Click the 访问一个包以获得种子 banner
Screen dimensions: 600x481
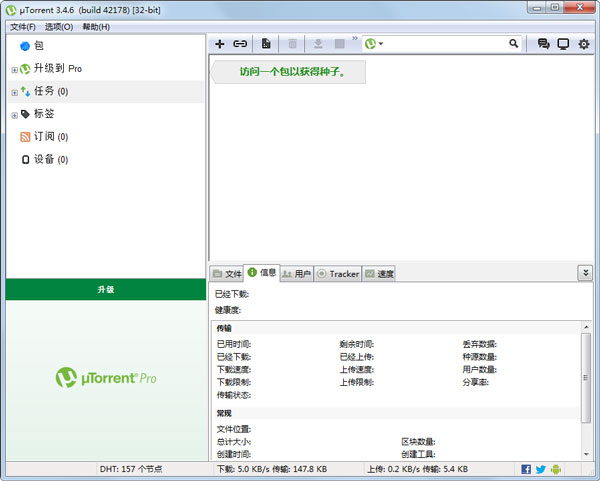(289, 72)
